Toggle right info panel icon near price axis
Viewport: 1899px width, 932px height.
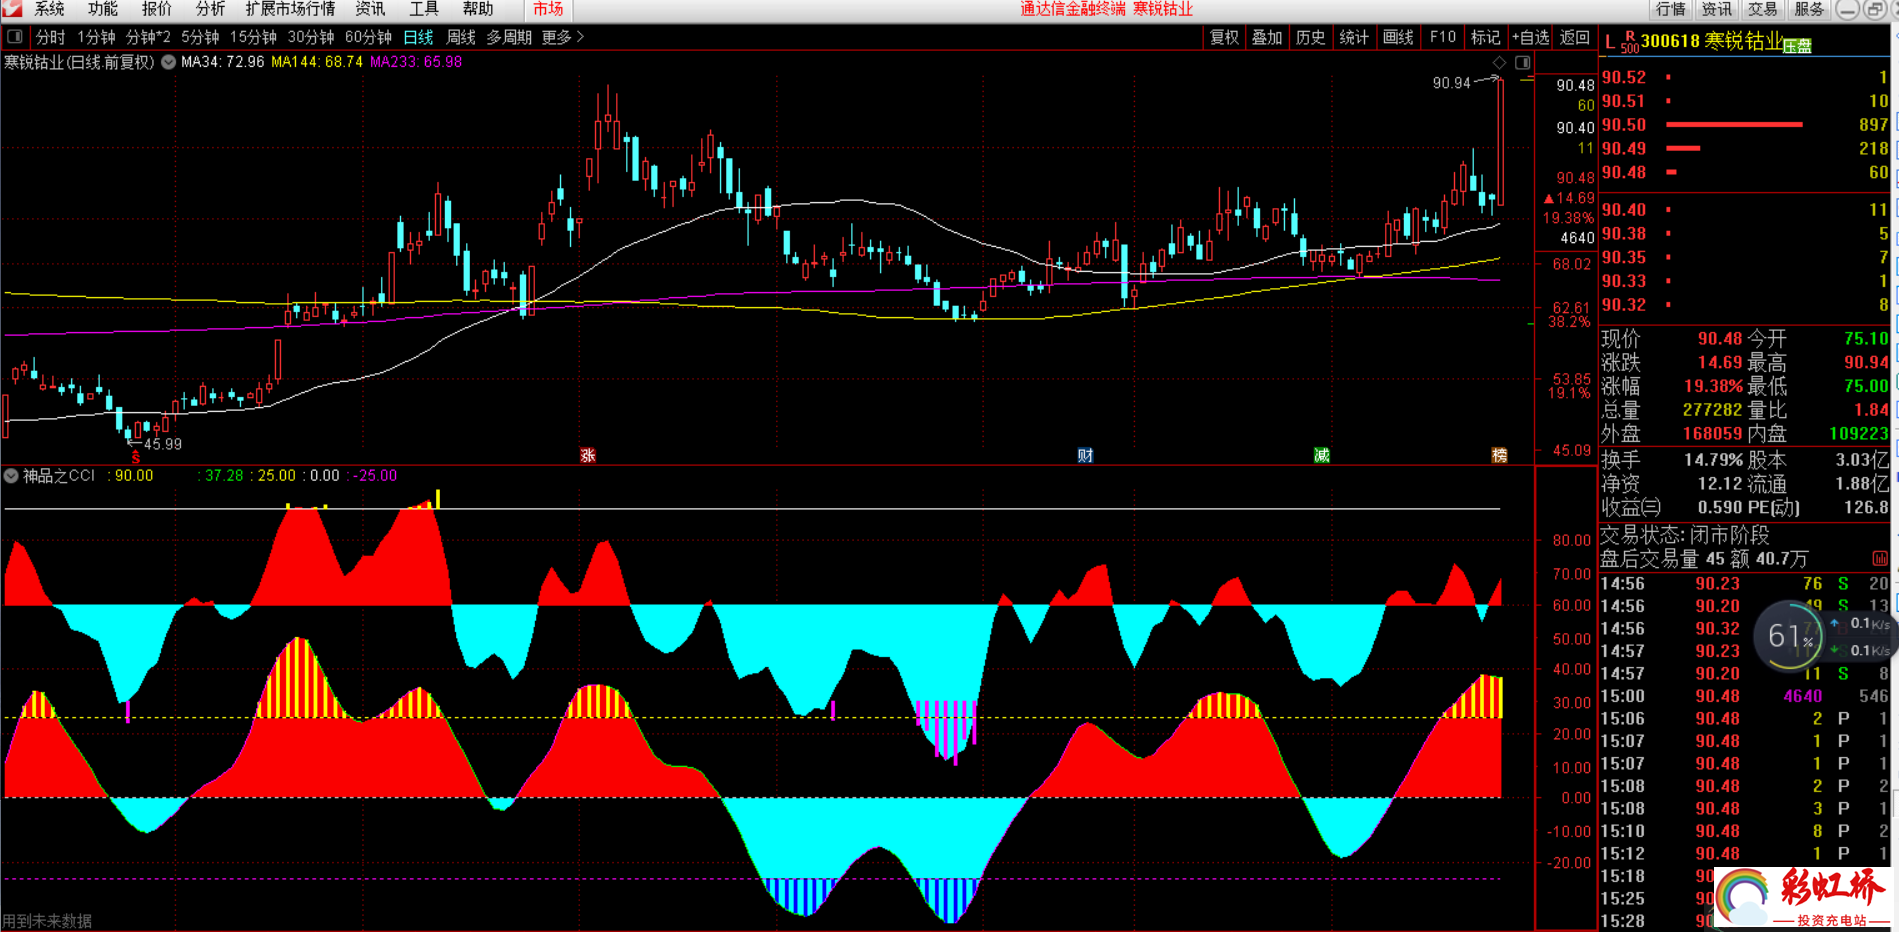click(1522, 63)
